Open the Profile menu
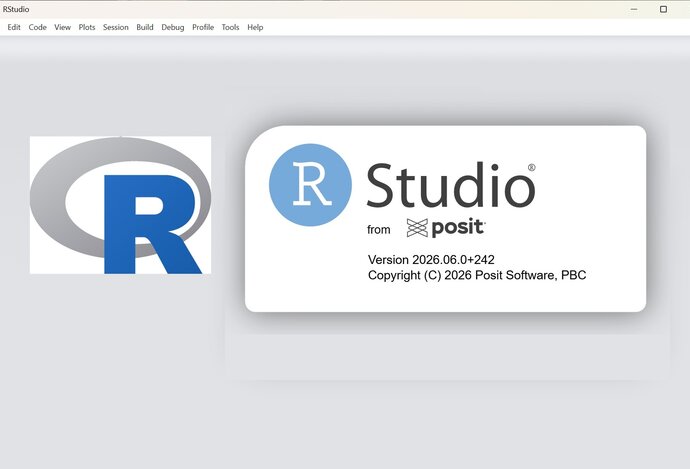The height and width of the screenshot is (469, 690). [203, 27]
